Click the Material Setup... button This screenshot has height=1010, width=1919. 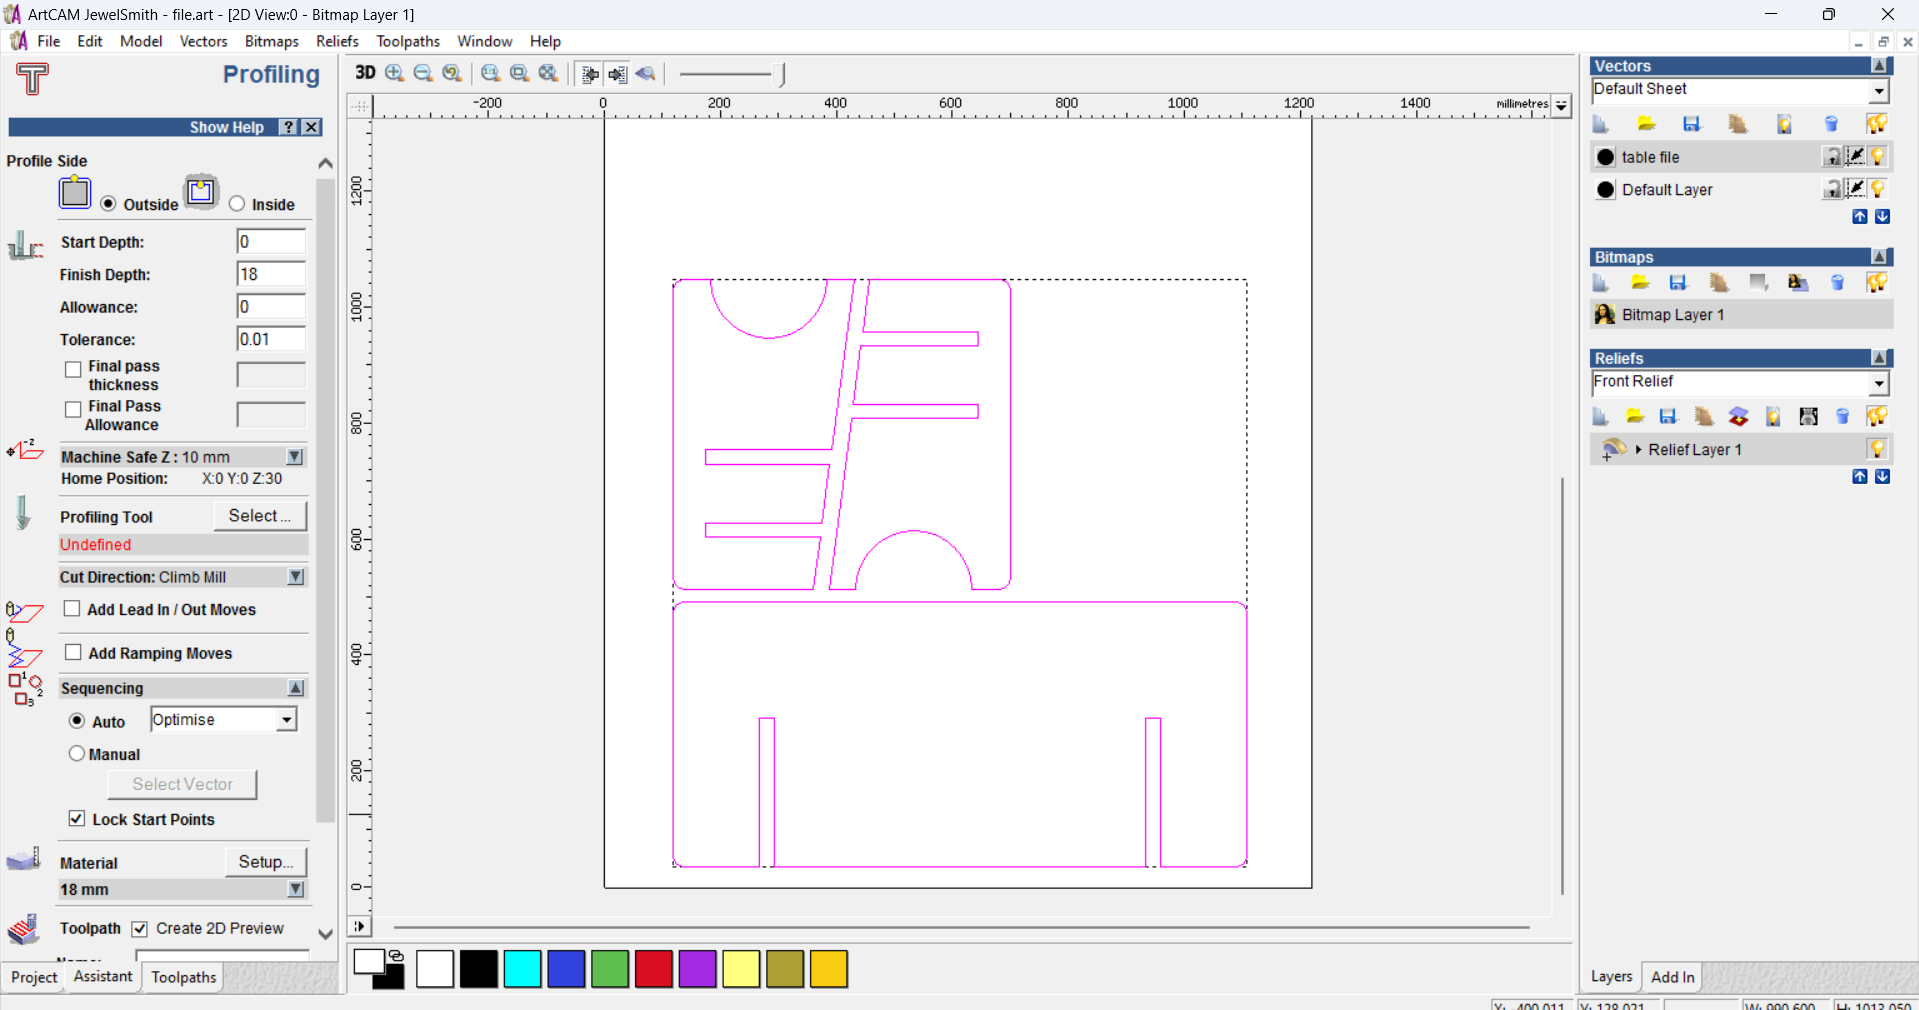[266, 862]
